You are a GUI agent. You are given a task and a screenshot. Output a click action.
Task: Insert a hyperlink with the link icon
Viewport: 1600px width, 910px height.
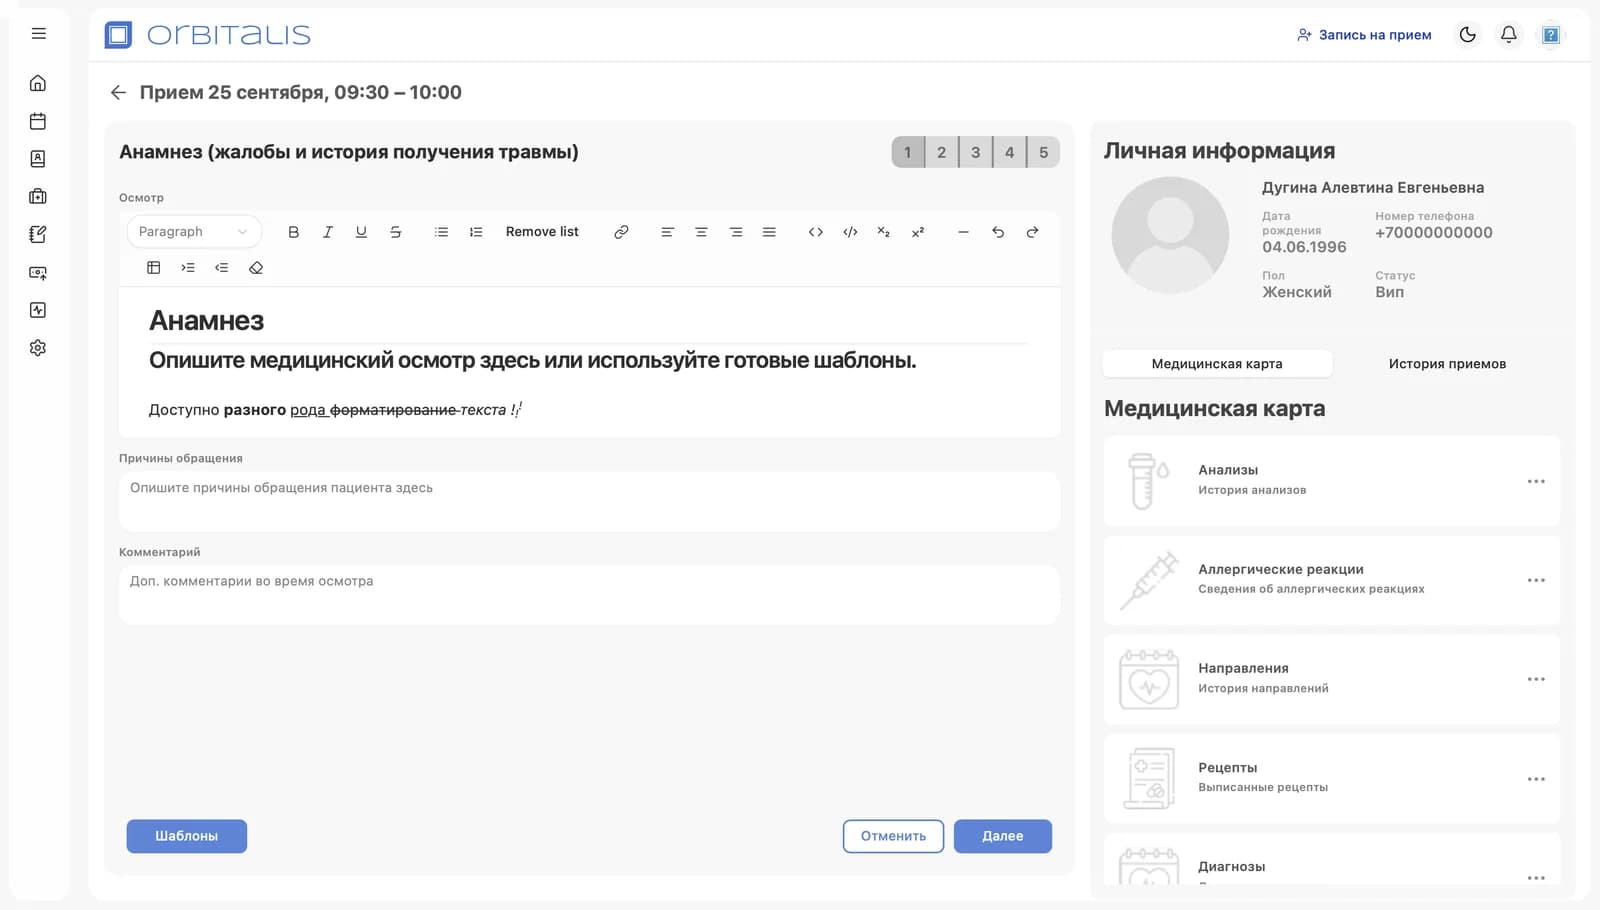pyautogui.click(x=621, y=232)
